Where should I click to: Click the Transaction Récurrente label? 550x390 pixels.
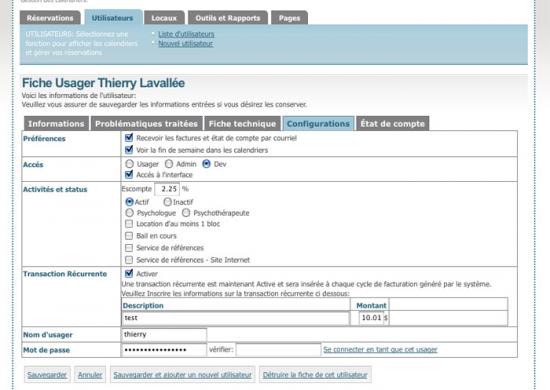[65, 274]
